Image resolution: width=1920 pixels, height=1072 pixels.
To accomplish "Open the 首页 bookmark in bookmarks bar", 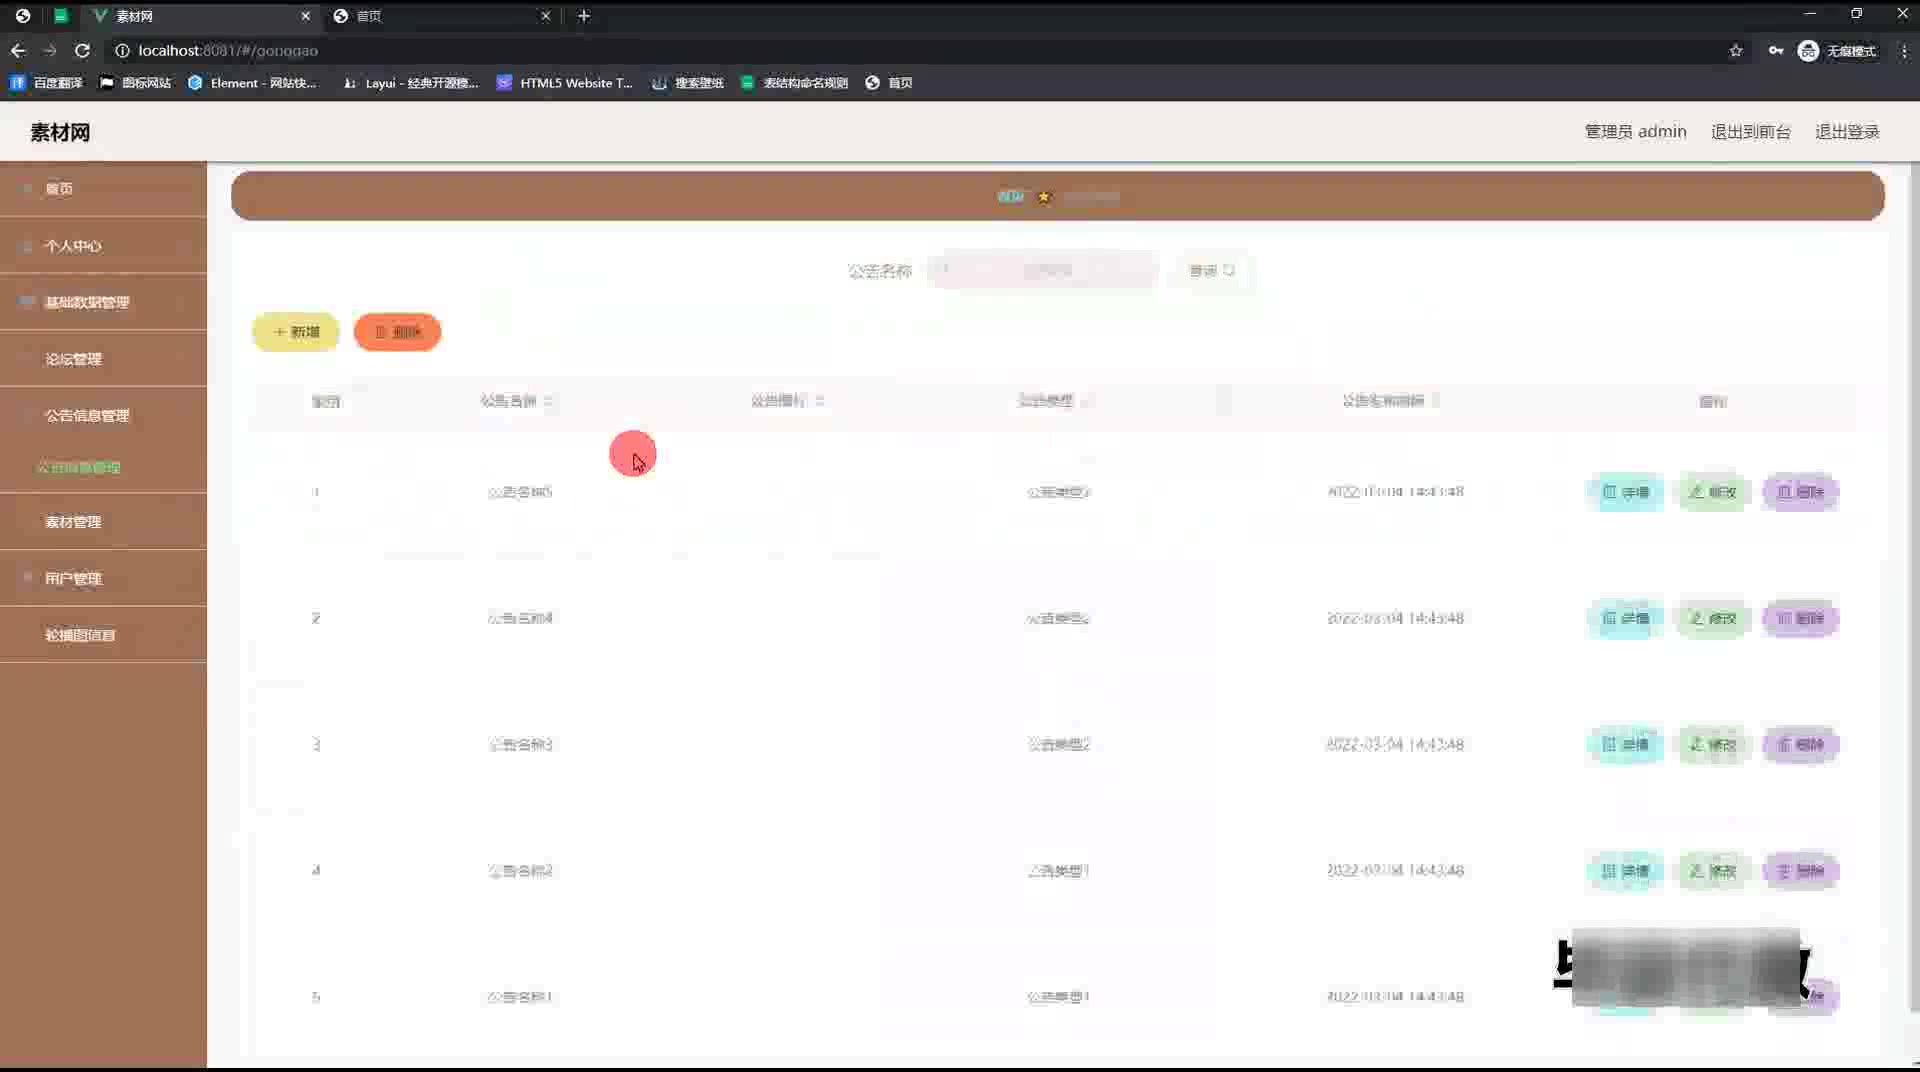I will [889, 83].
